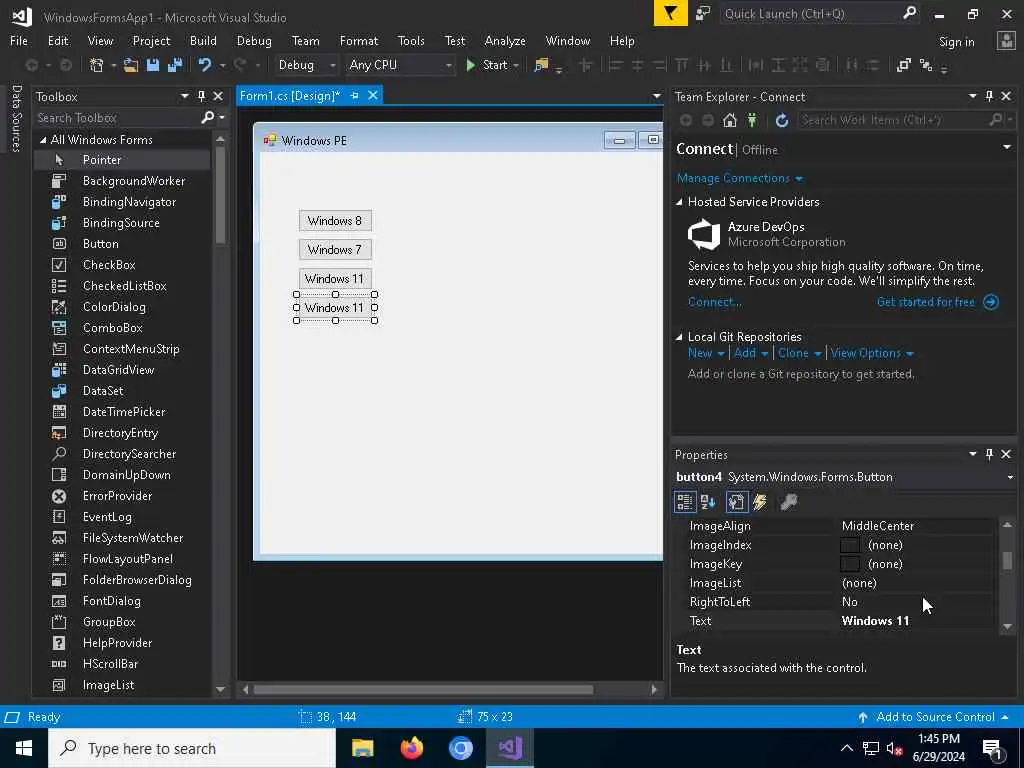This screenshot has width=1024, height=768.
Task: Click Add to Source Control in the status bar
Action: tap(933, 717)
